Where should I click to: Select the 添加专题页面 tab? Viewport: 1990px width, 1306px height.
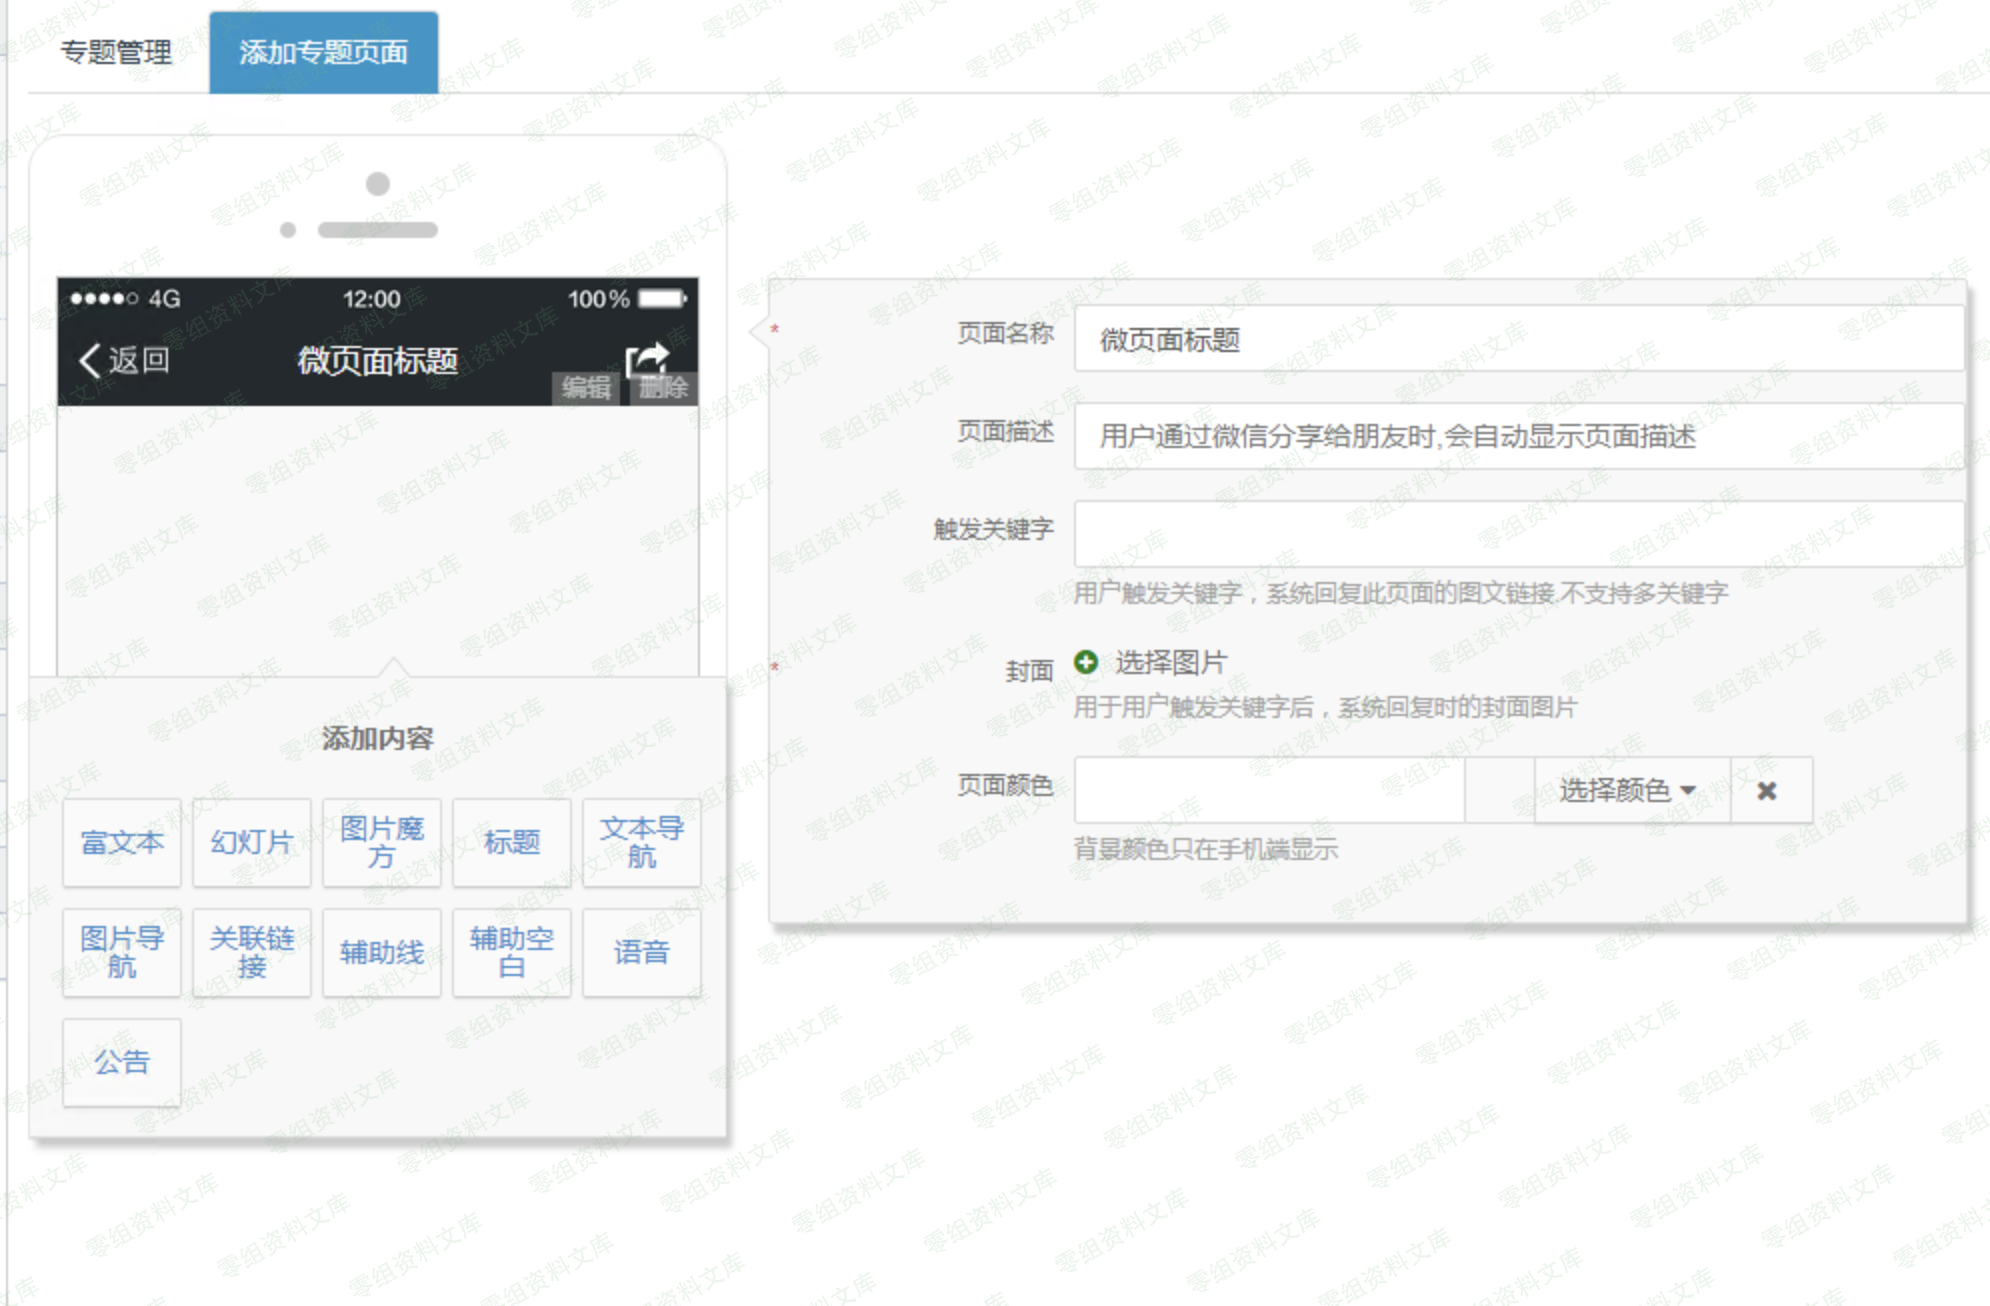tap(323, 52)
